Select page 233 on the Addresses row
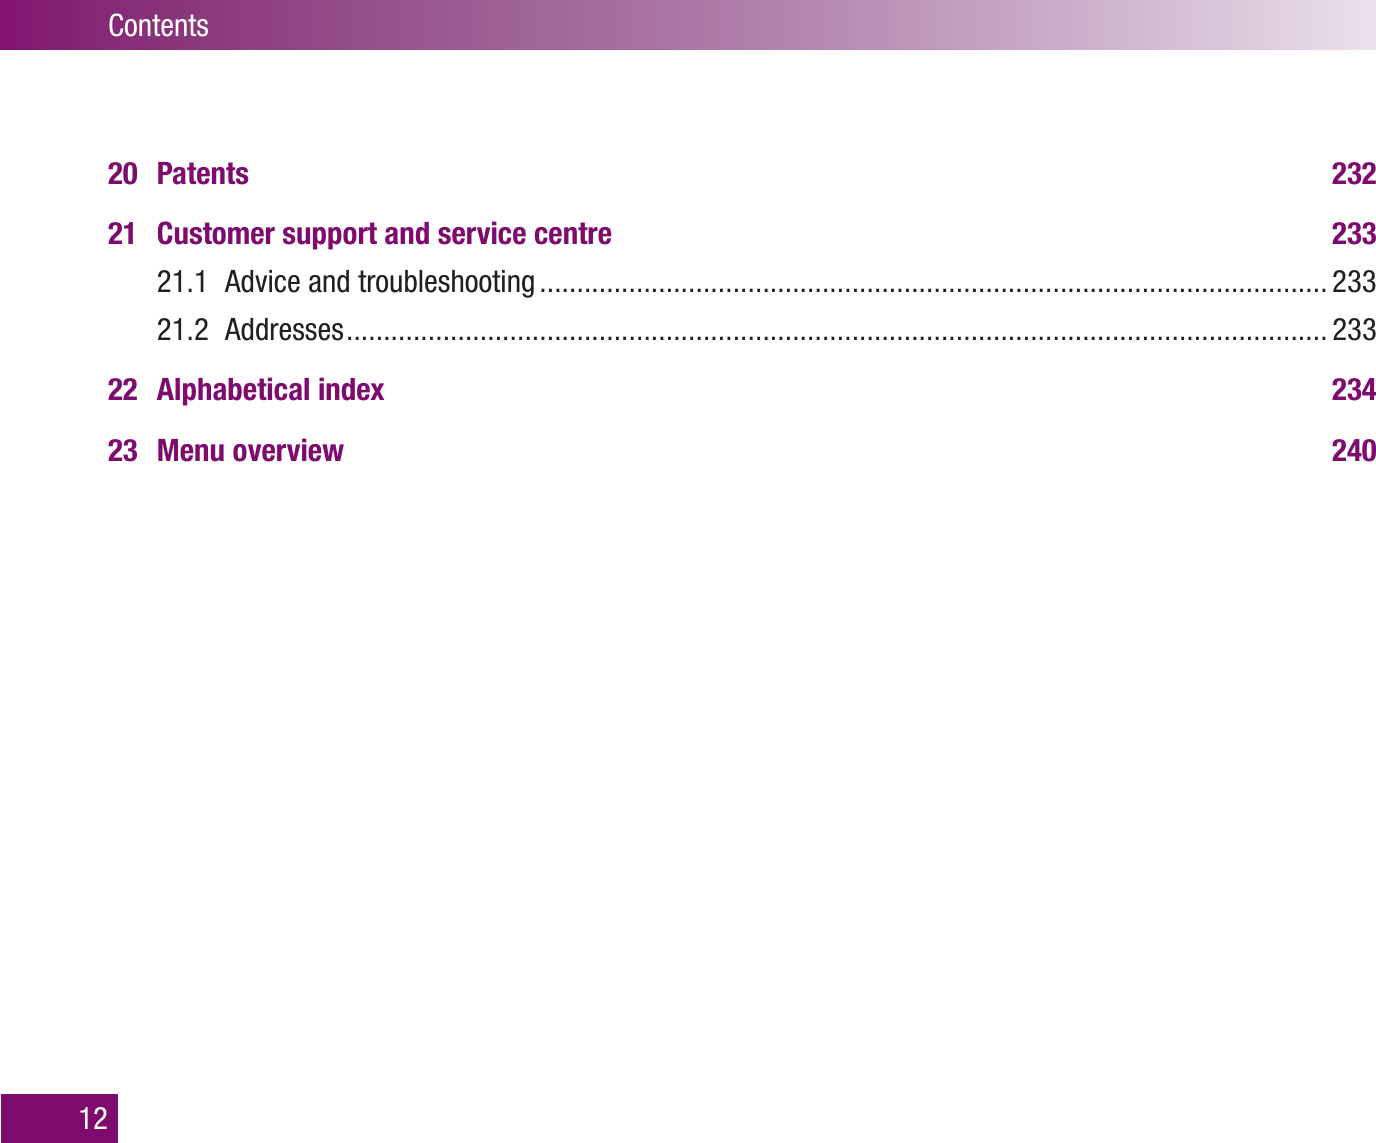Viewport: 1376px width, 1143px height. 1354,329
